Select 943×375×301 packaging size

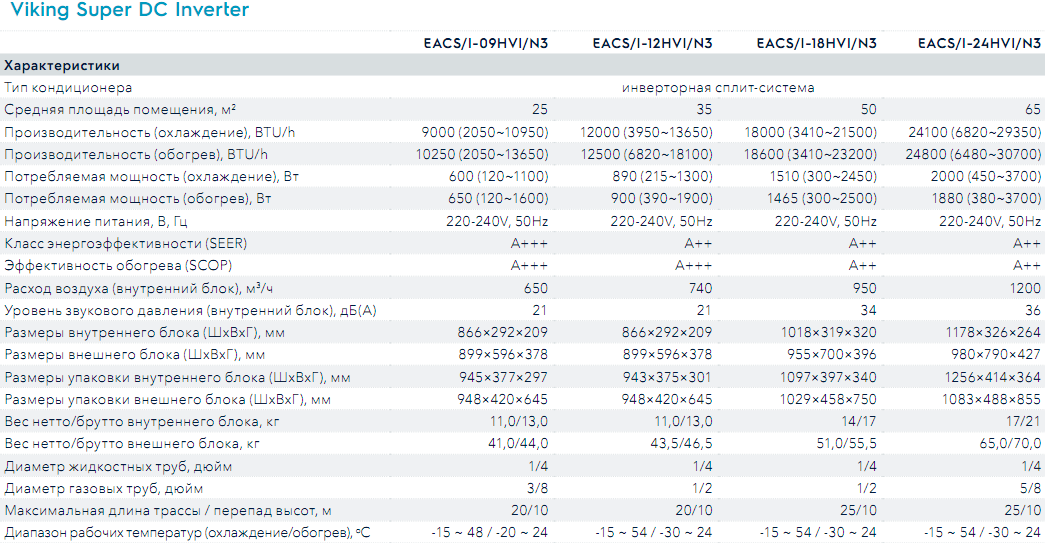(x=667, y=378)
